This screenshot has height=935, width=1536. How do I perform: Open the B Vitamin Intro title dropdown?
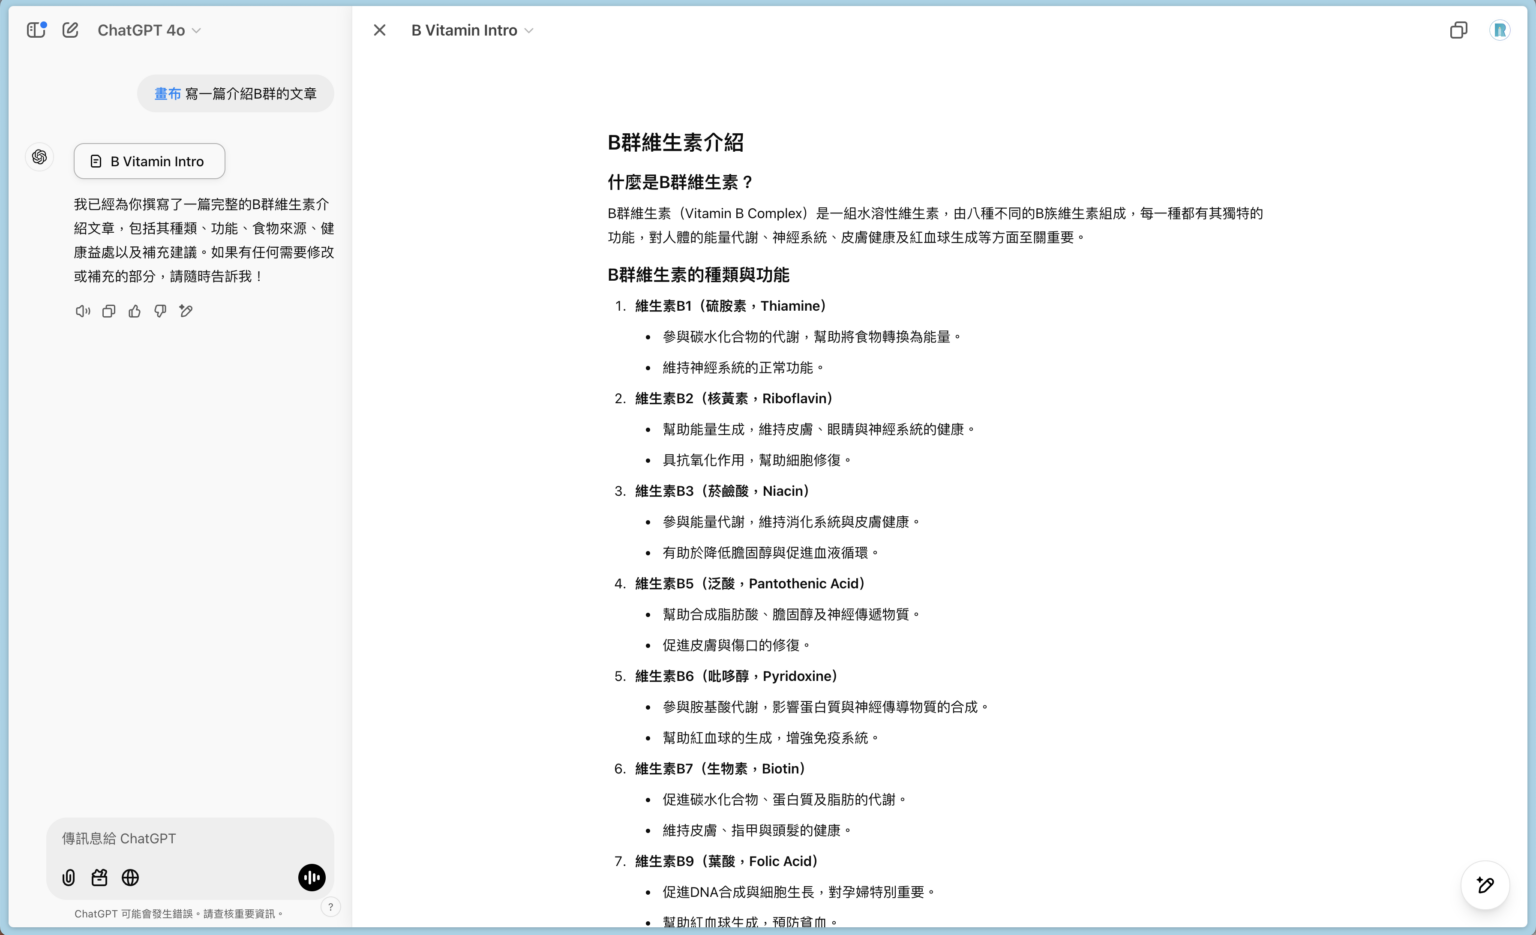[471, 30]
